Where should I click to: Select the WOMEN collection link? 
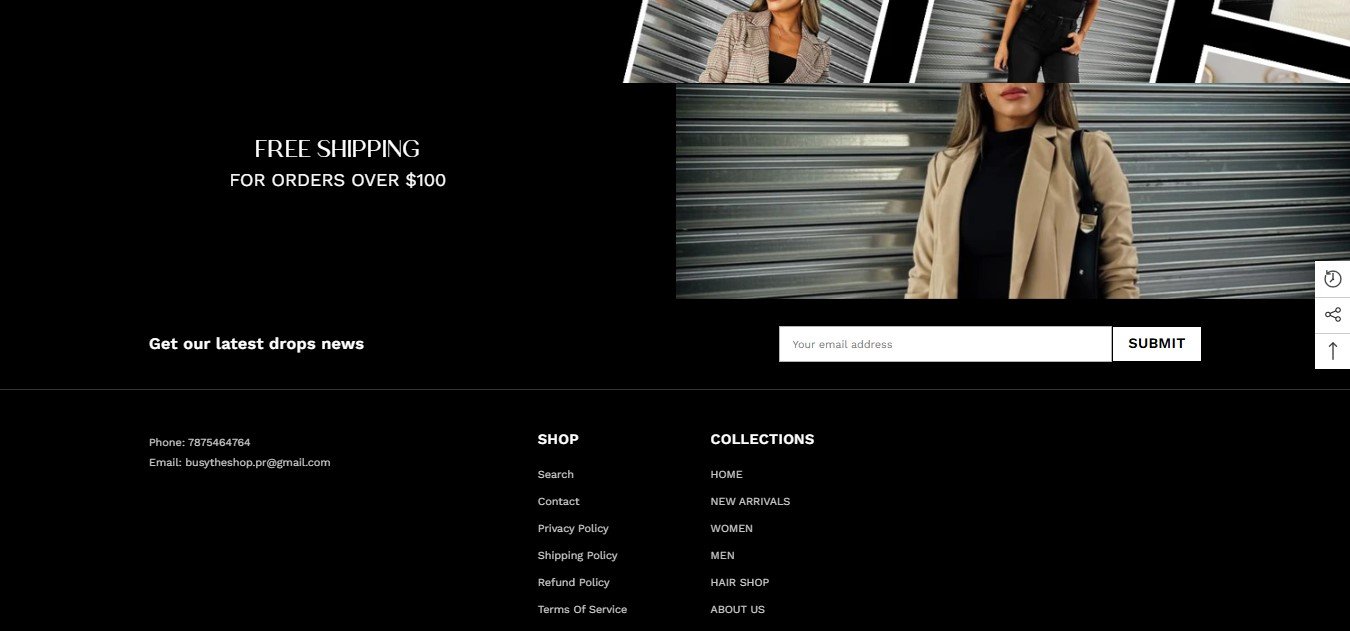pos(732,529)
